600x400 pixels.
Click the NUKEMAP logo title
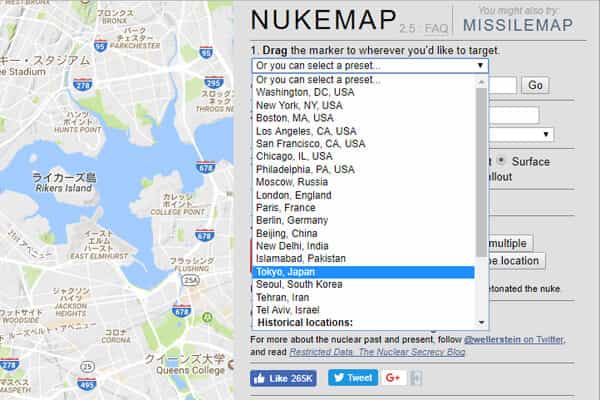pyautogui.click(x=310, y=21)
